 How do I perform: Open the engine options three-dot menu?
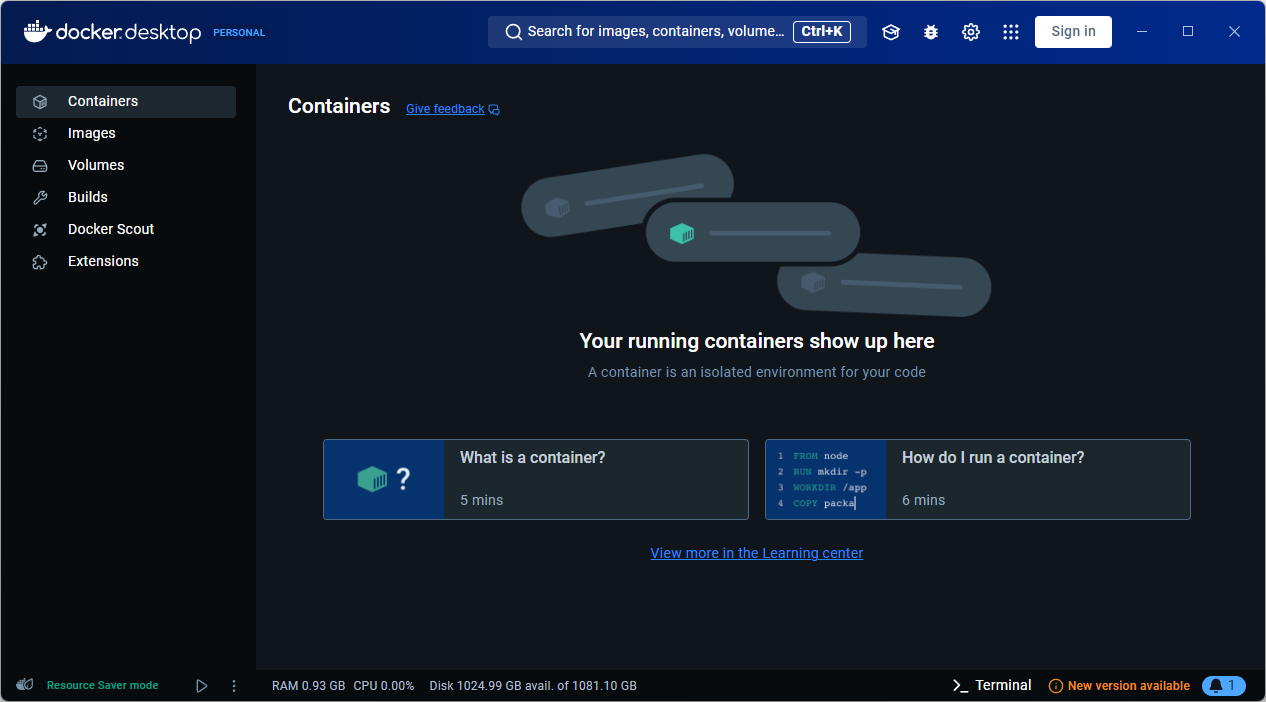234,686
